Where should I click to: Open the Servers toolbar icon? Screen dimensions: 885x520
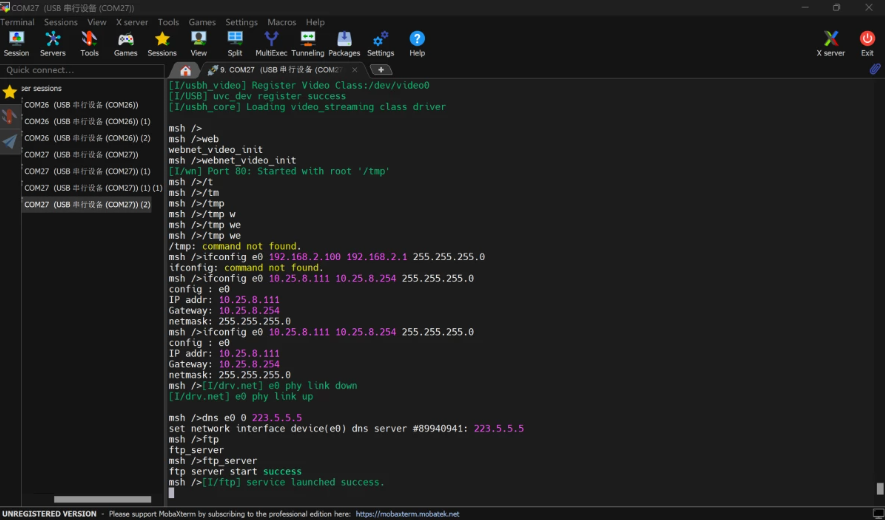[x=52, y=43]
